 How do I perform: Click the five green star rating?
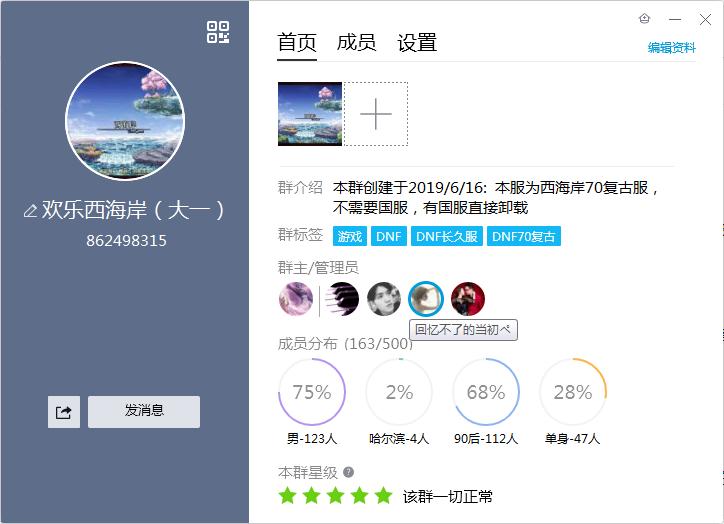335,496
